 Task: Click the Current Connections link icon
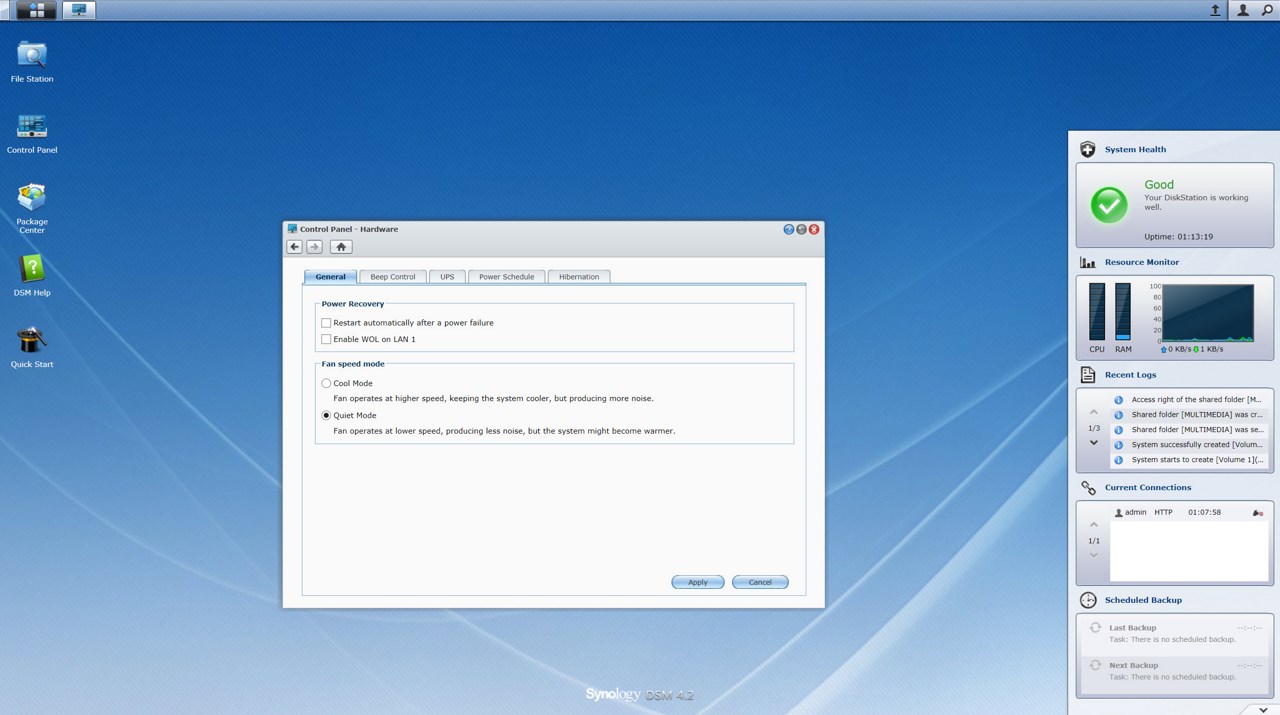[1088, 488]
